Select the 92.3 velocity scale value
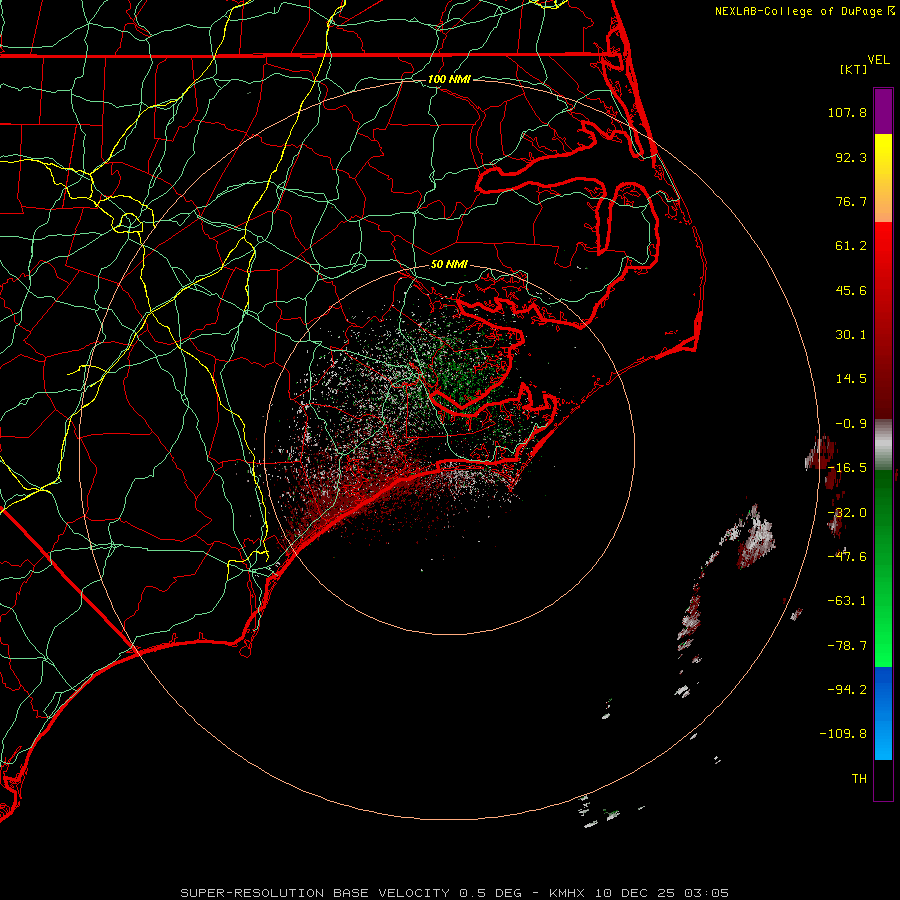The image size is (900, 900). coord(851,157)
